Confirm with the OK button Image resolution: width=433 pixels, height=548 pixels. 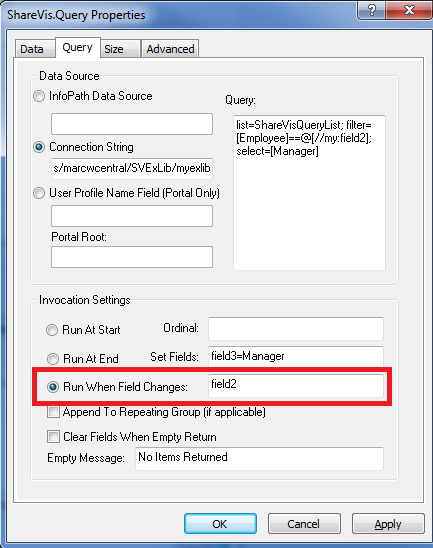point(220,524)
